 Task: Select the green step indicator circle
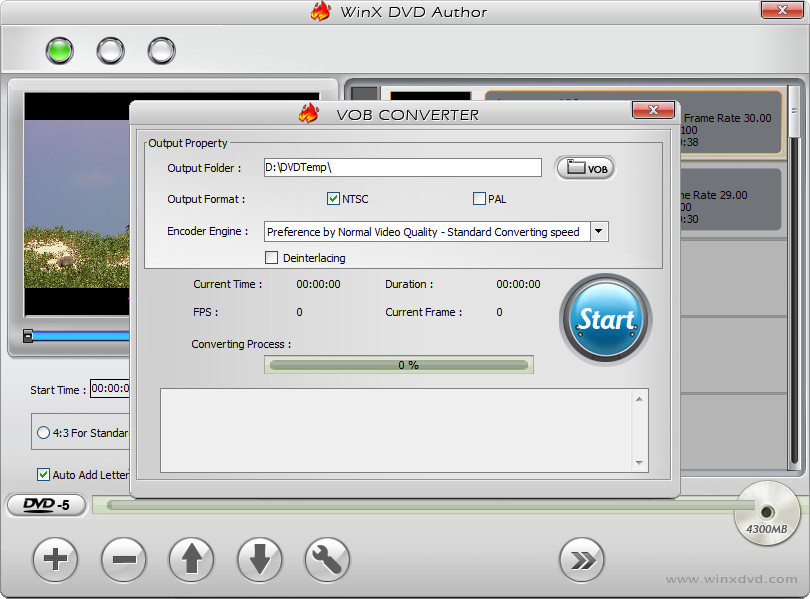point(59,51)
